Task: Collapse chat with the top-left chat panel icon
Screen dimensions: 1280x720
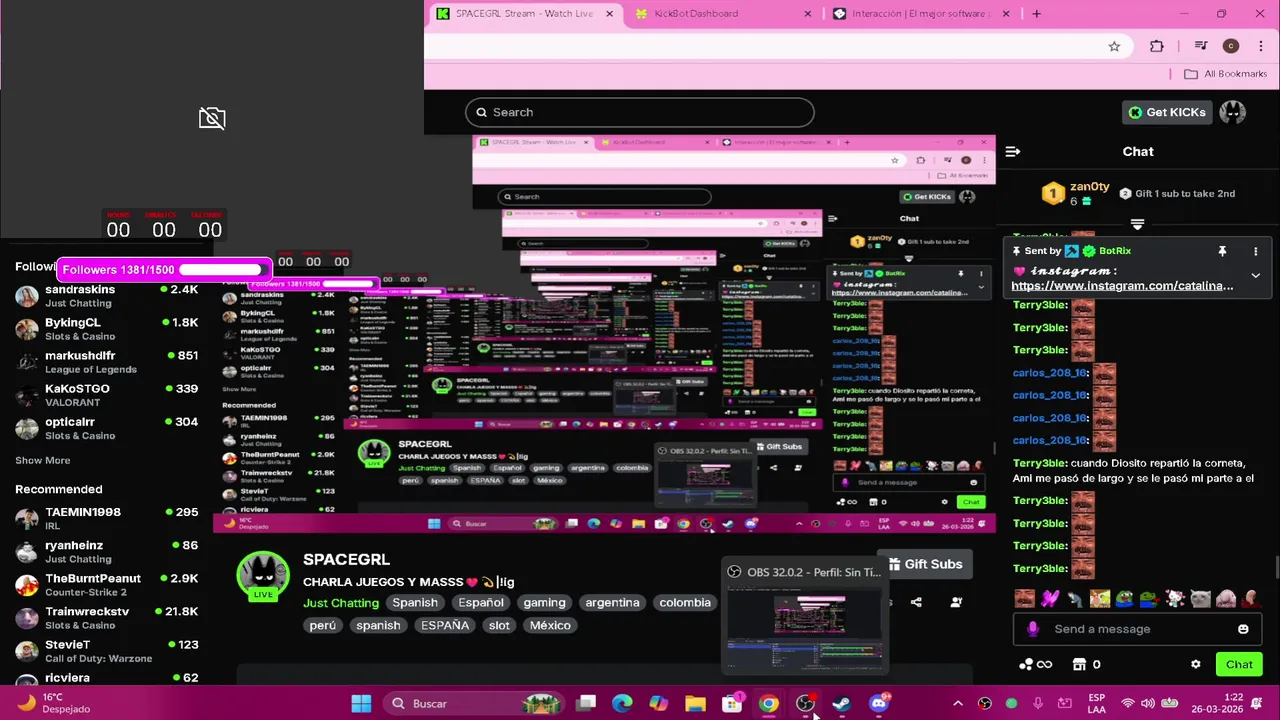Action: pos(1013,151)
